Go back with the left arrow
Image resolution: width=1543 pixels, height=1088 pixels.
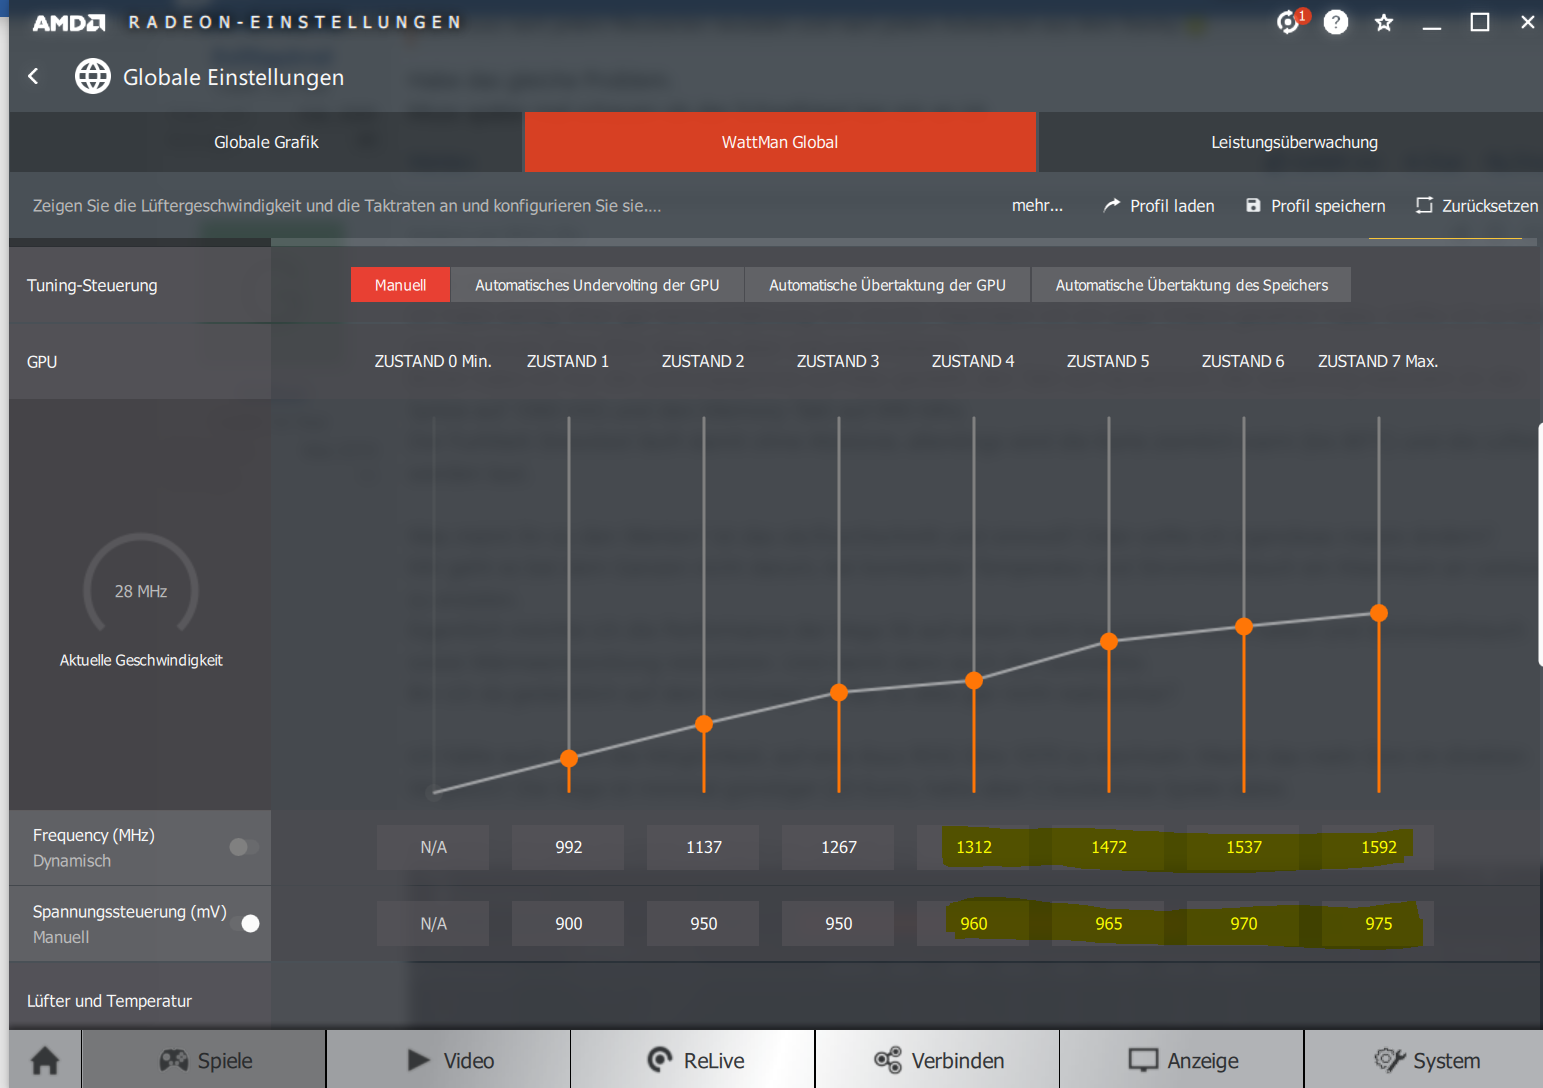pos(33,76)
